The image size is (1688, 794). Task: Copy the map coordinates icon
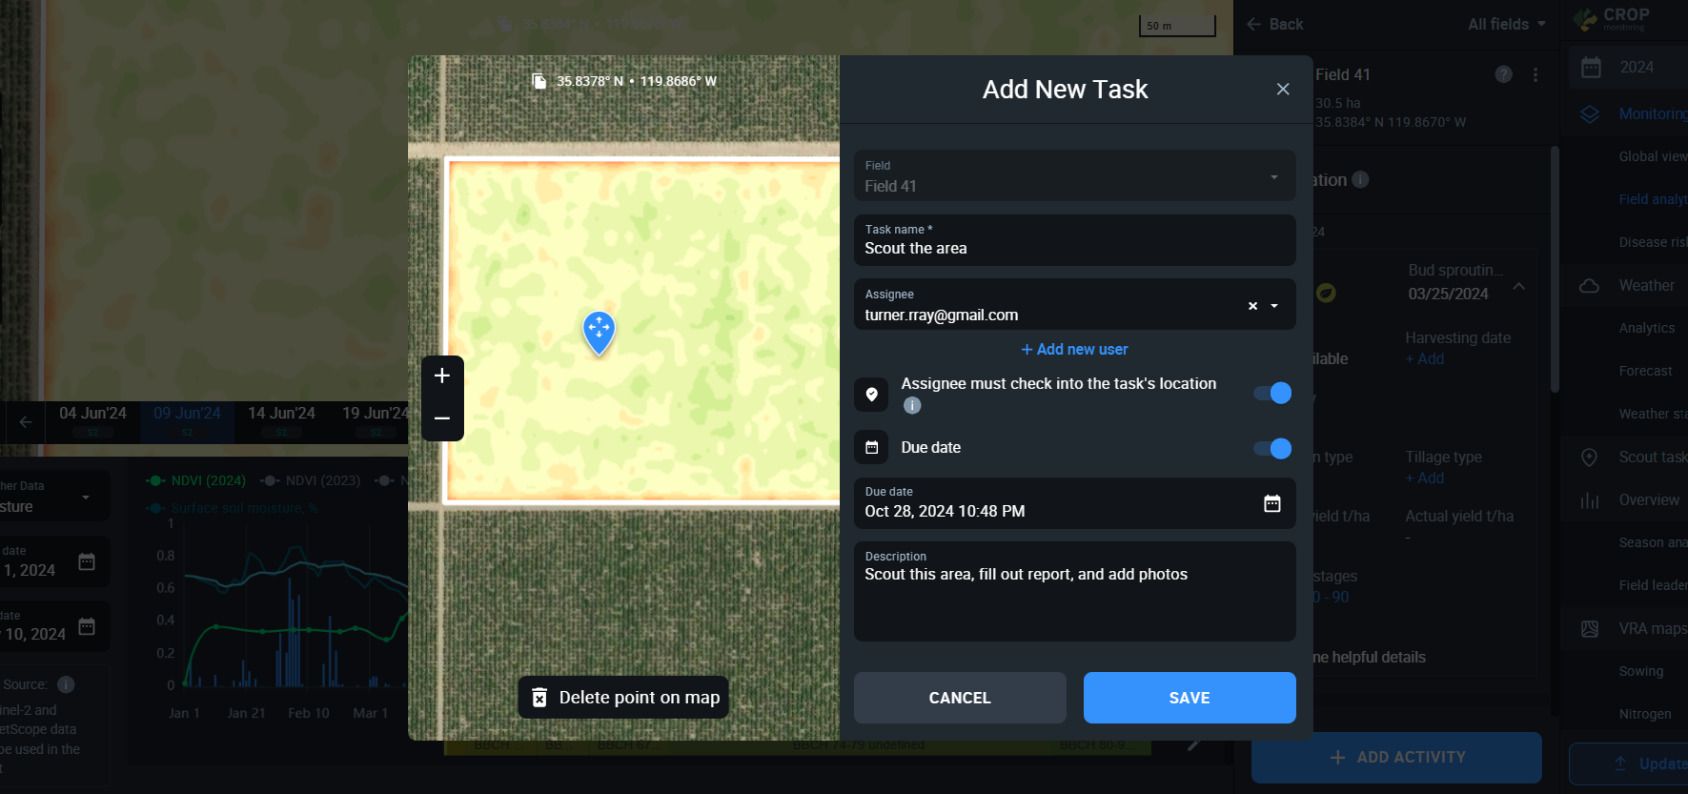tap(539, 81)
